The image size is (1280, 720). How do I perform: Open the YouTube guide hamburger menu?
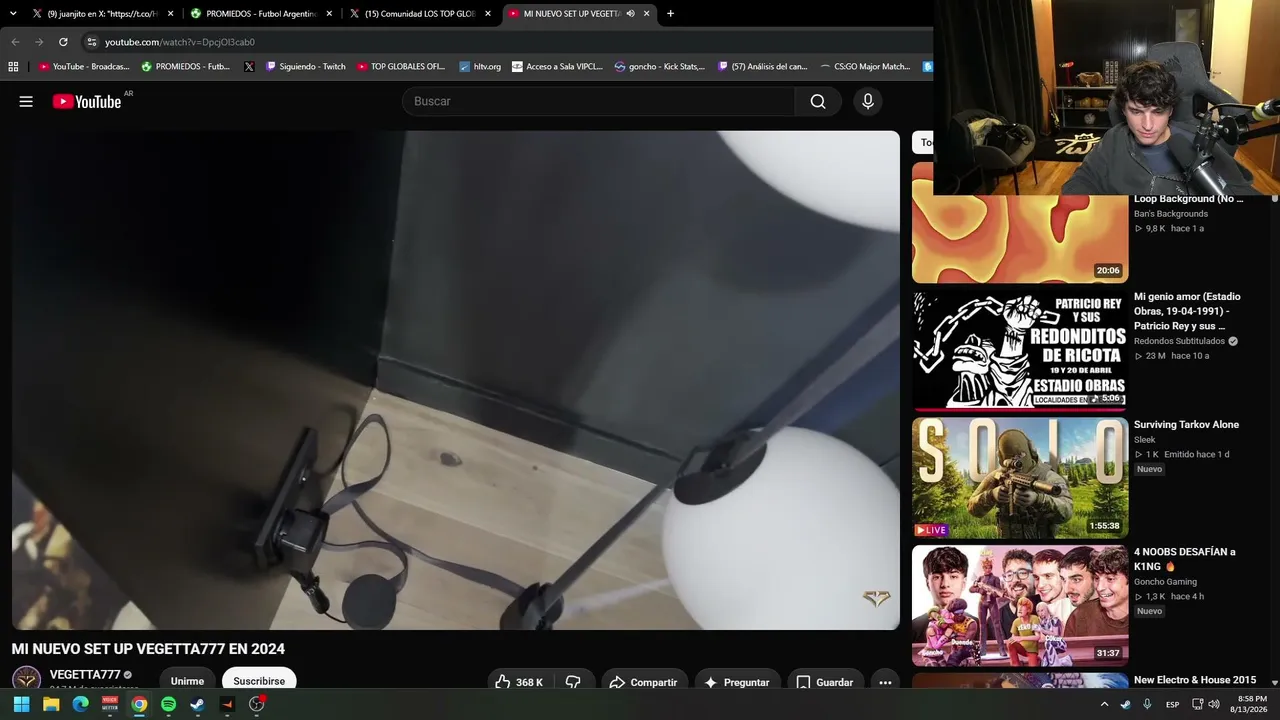click(x=26, y=101)
